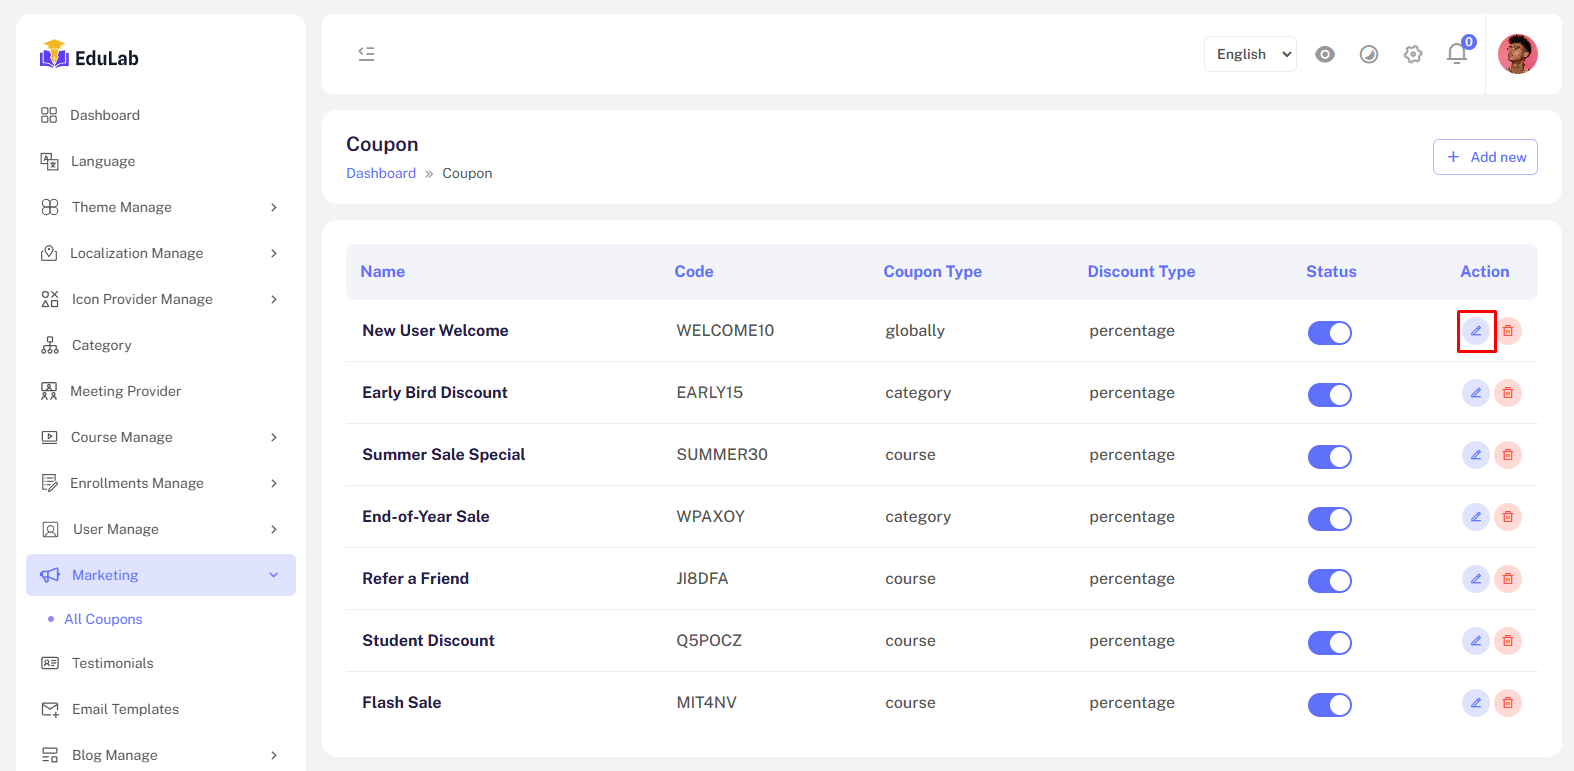Open settings gear in top bar
Viewport: 1574px width, 771px height.
pos(1412,54)
